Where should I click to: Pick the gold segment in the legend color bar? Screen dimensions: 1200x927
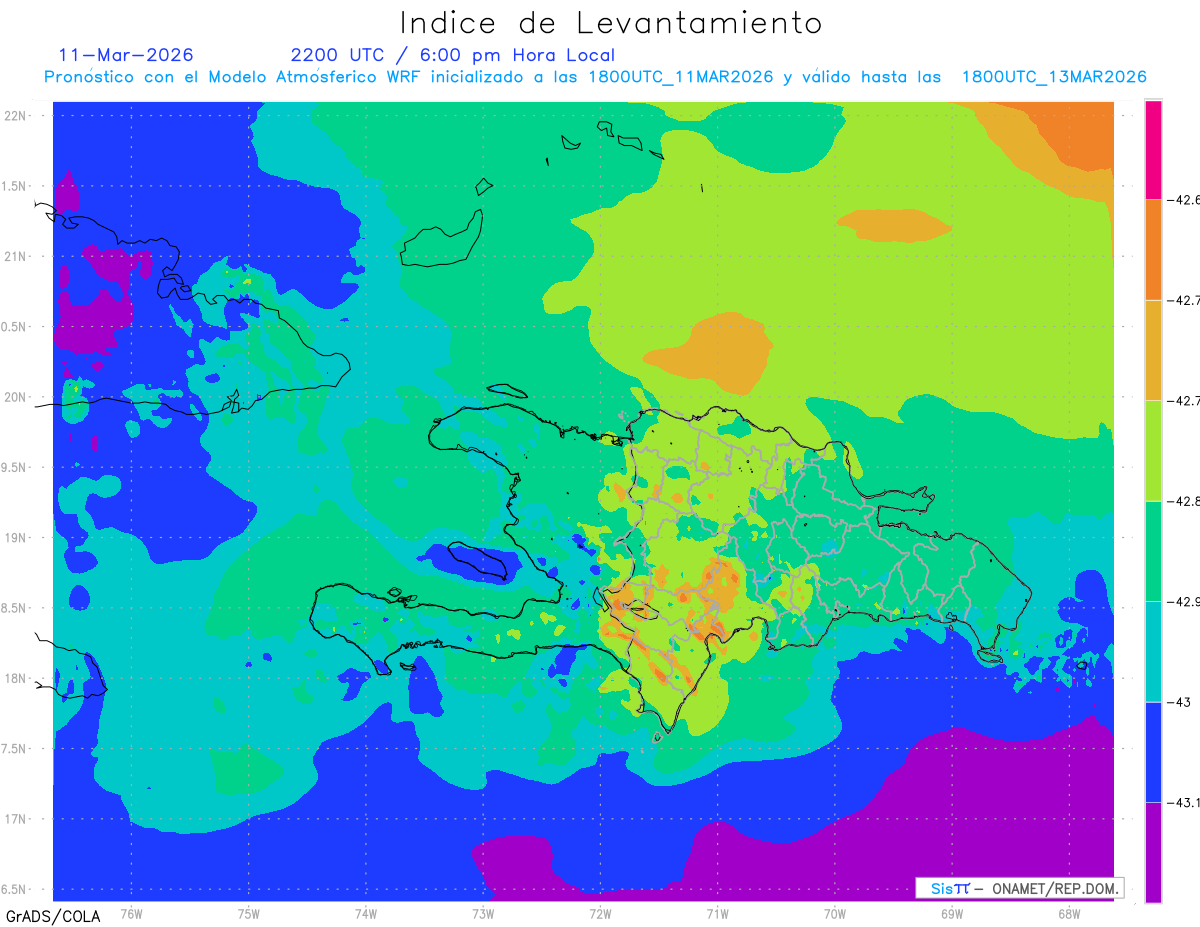[1153, 350]
